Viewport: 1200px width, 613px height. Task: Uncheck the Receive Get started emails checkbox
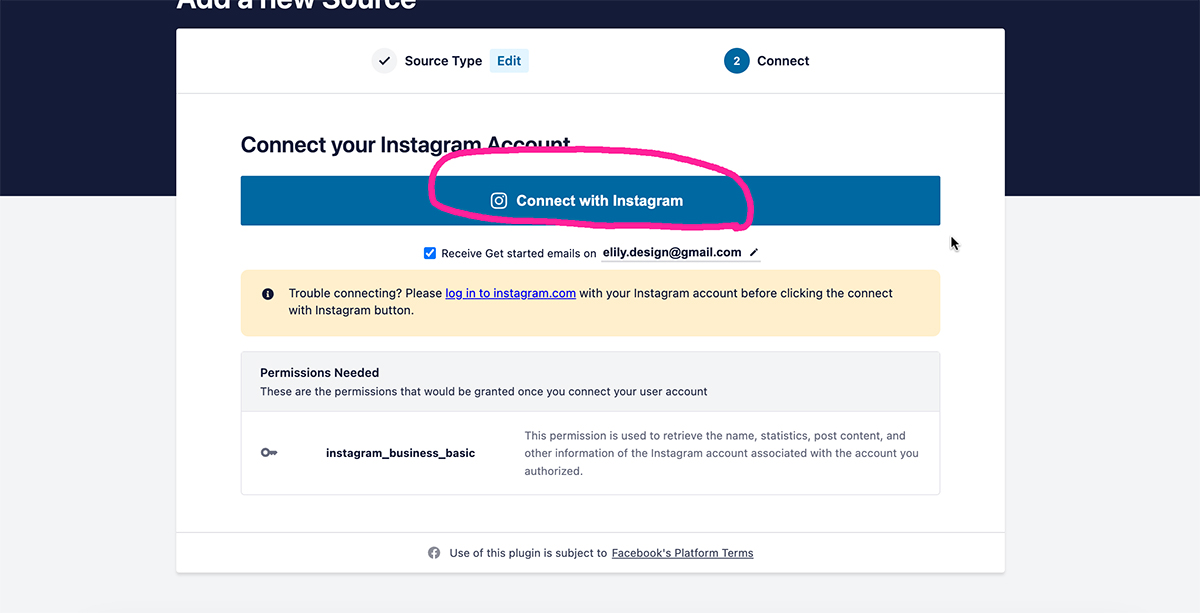[x=430, y=253]
